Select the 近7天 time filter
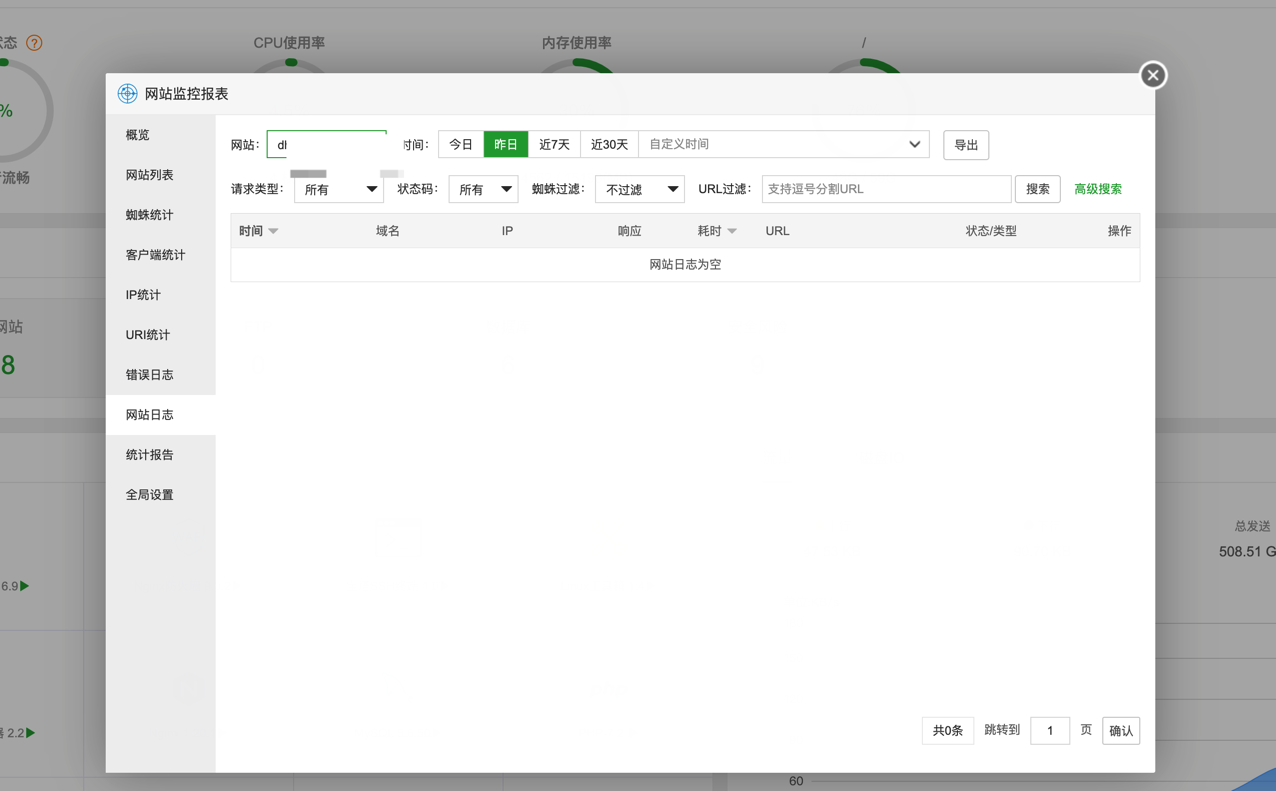This screenshot has width=1276, height=791. (x=554, y=144)
